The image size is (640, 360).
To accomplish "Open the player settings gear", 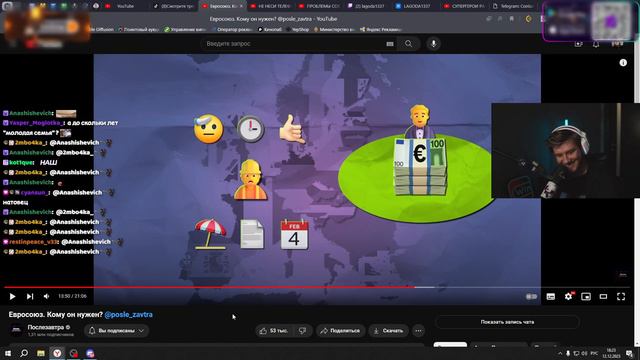I will click(568, 296).
